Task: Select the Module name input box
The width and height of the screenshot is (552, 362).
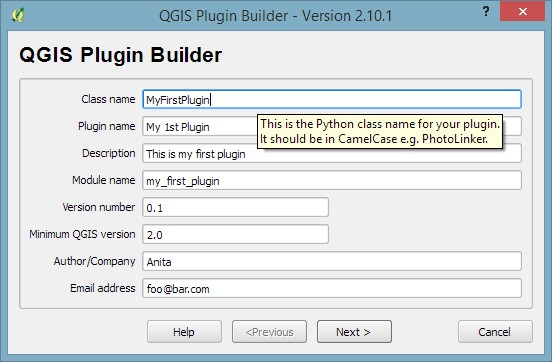Action: [x=332, y=181]
